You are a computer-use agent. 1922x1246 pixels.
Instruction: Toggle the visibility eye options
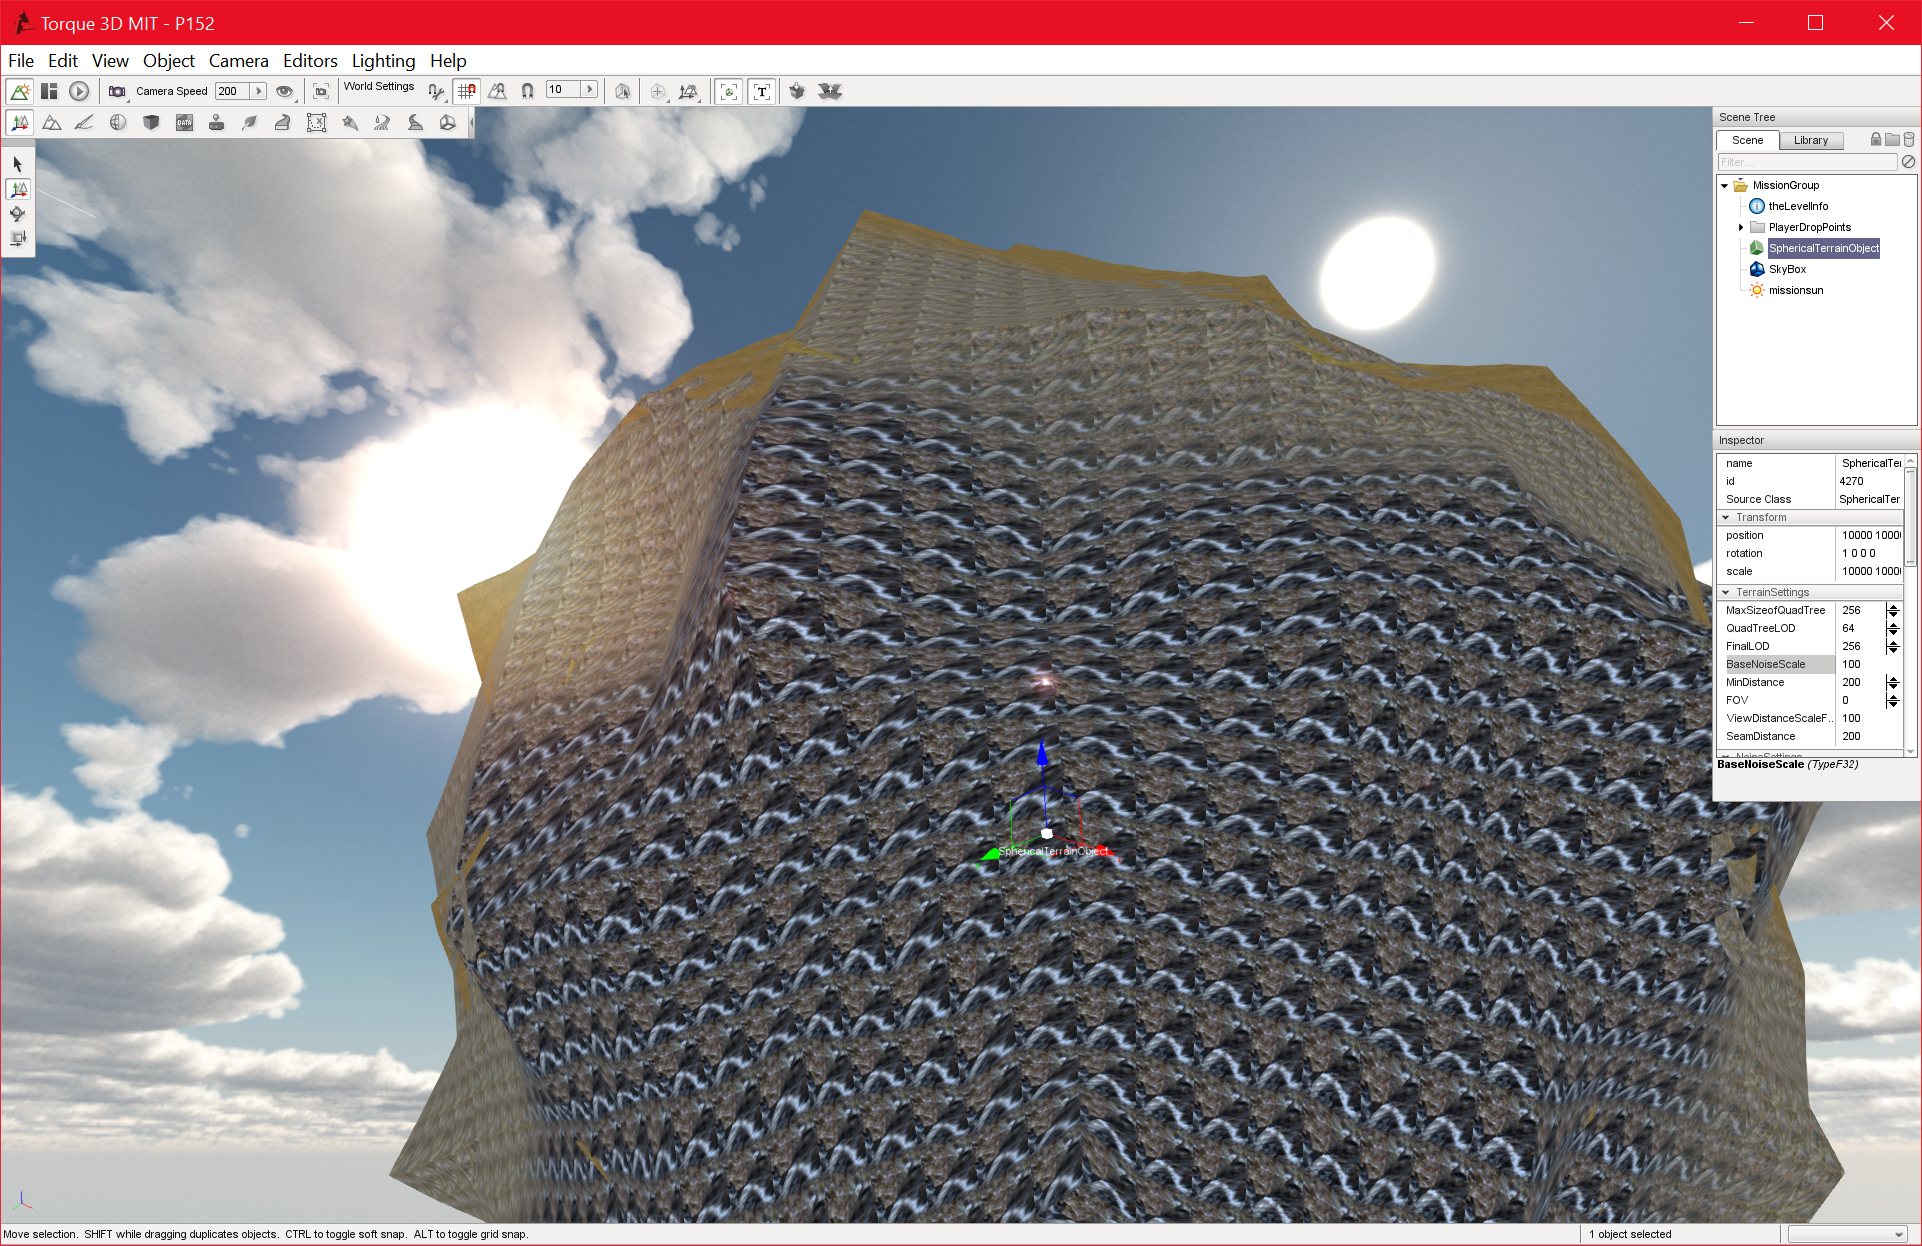[285, 91]
